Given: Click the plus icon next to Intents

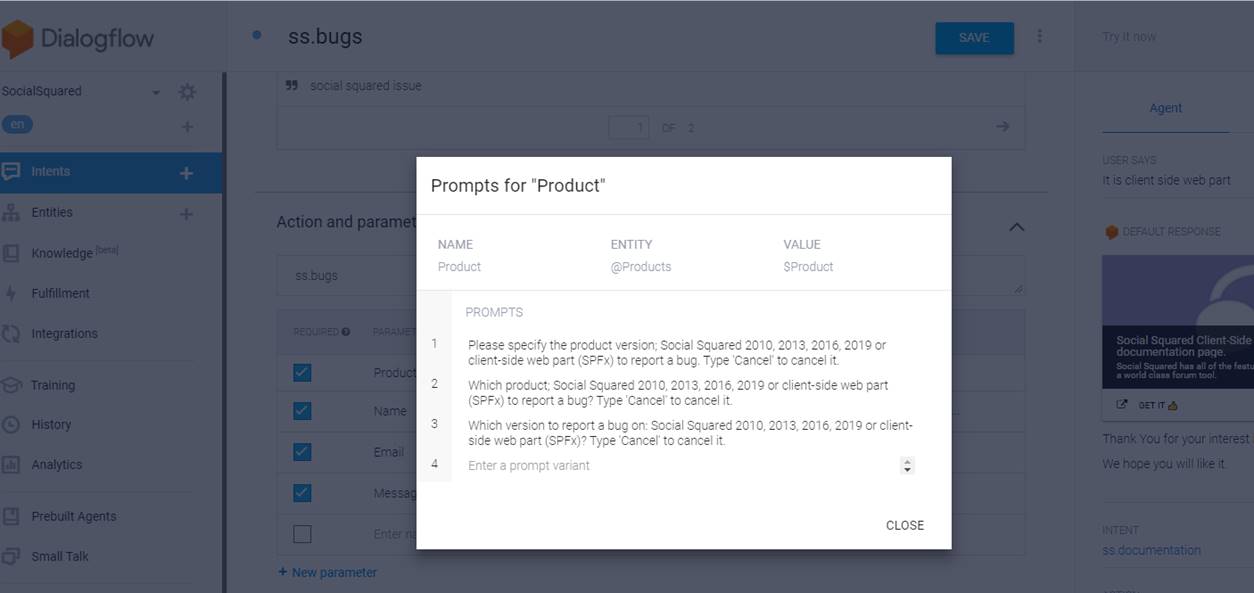Looking at the screenshot, I should [x=186, y=173].
